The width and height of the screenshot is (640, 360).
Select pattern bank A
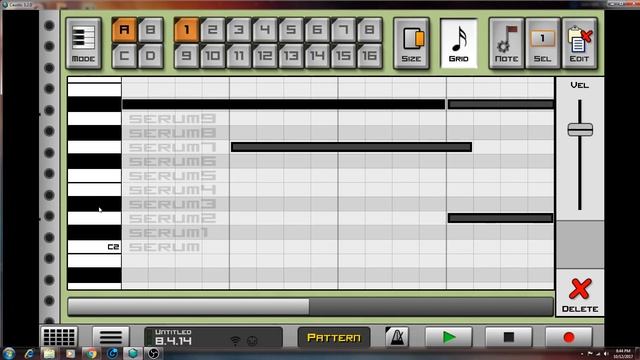(x=124, y=30)
